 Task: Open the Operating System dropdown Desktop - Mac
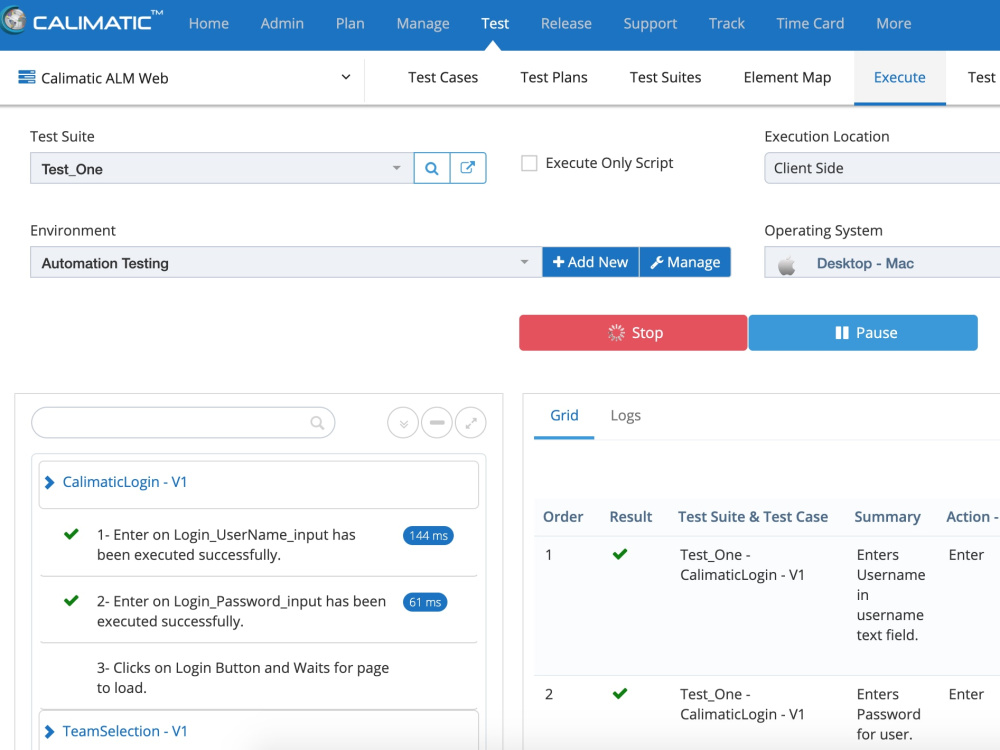click(x=882, y=263)
